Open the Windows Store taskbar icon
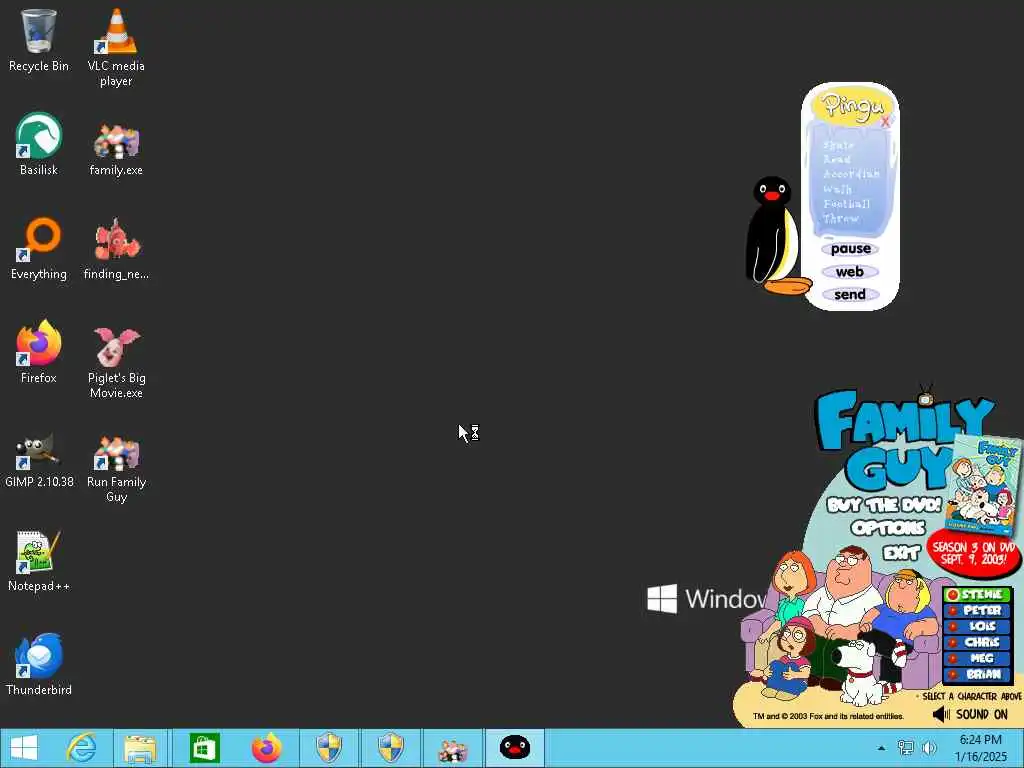The height and width of the screenshot is (768, 1024). point(204,748)
